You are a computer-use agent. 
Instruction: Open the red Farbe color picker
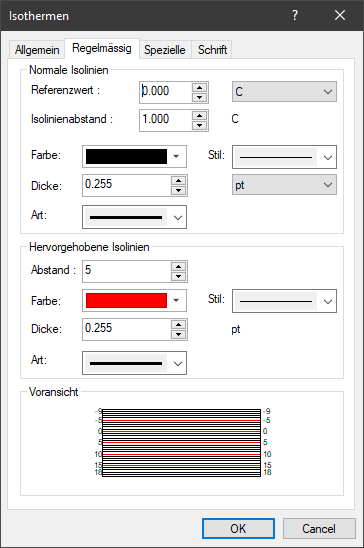tap(134, 301)
